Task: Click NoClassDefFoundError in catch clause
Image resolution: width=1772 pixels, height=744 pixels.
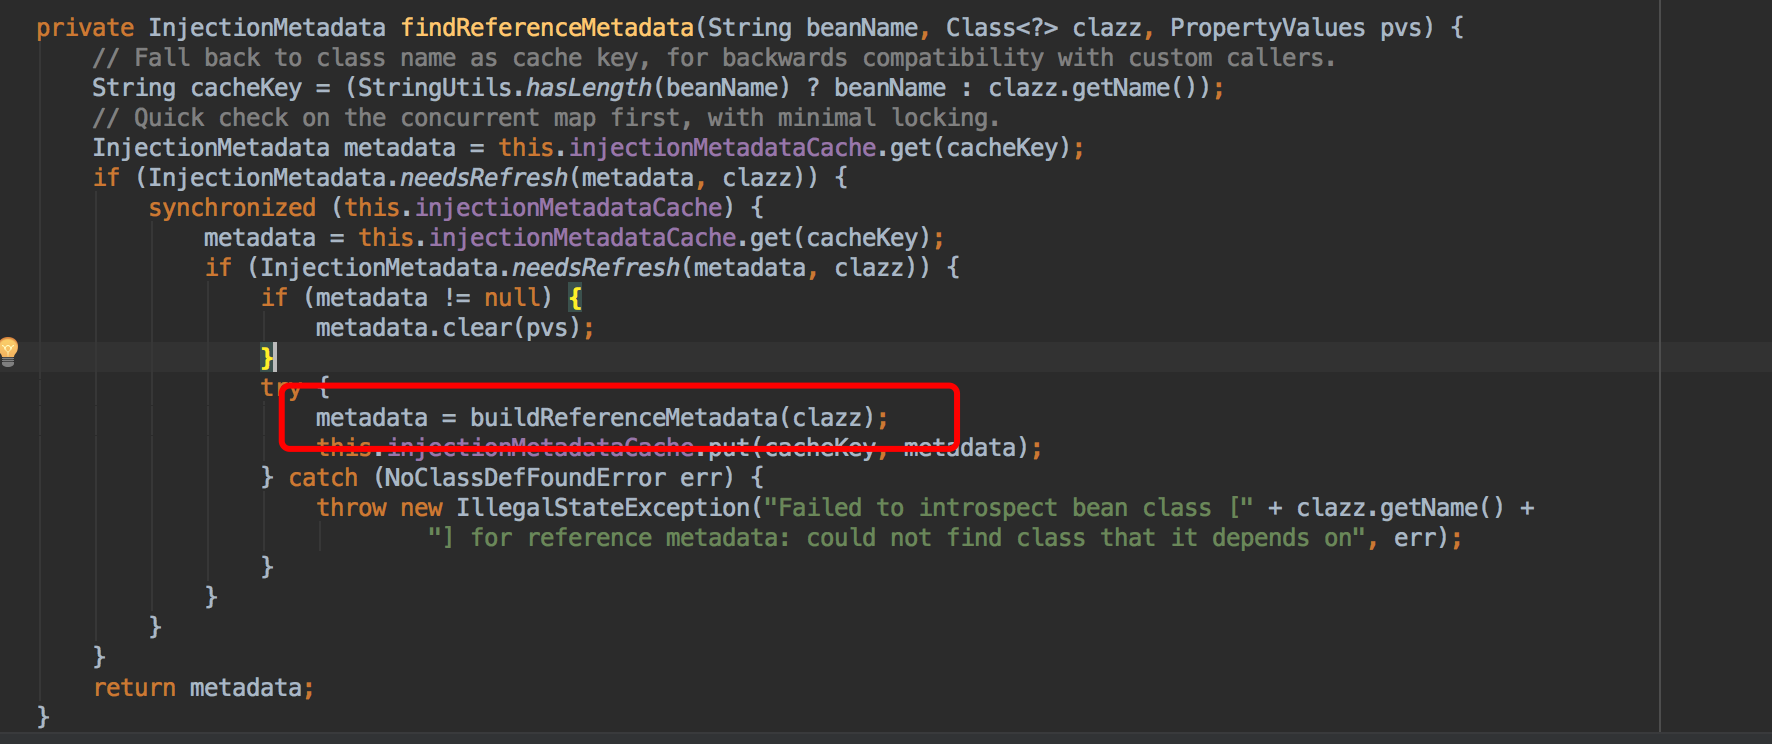Action: point(525,478)
